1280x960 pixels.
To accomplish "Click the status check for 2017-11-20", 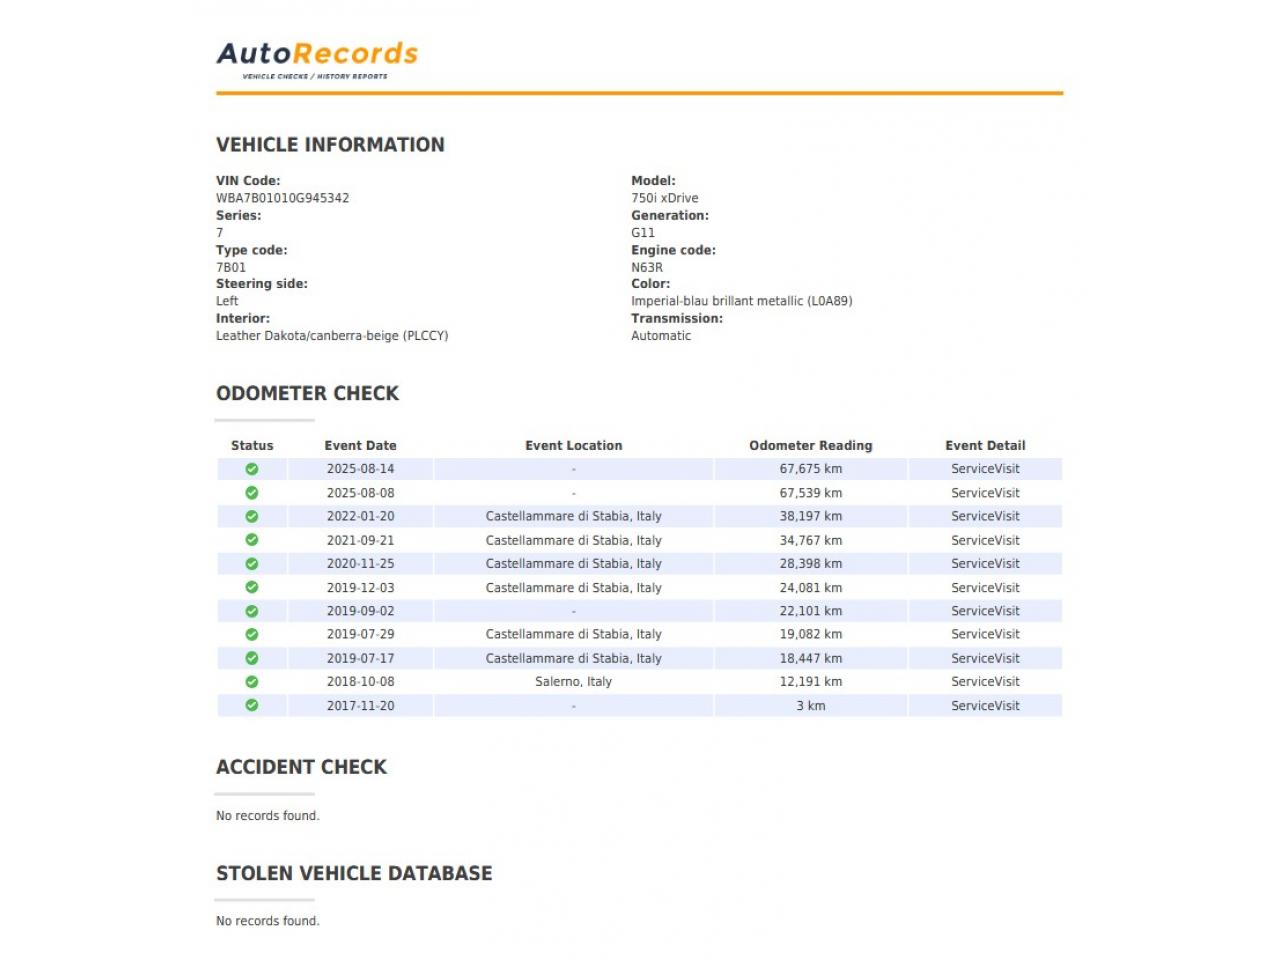I will pyautogui.click(x=252, y=706).
